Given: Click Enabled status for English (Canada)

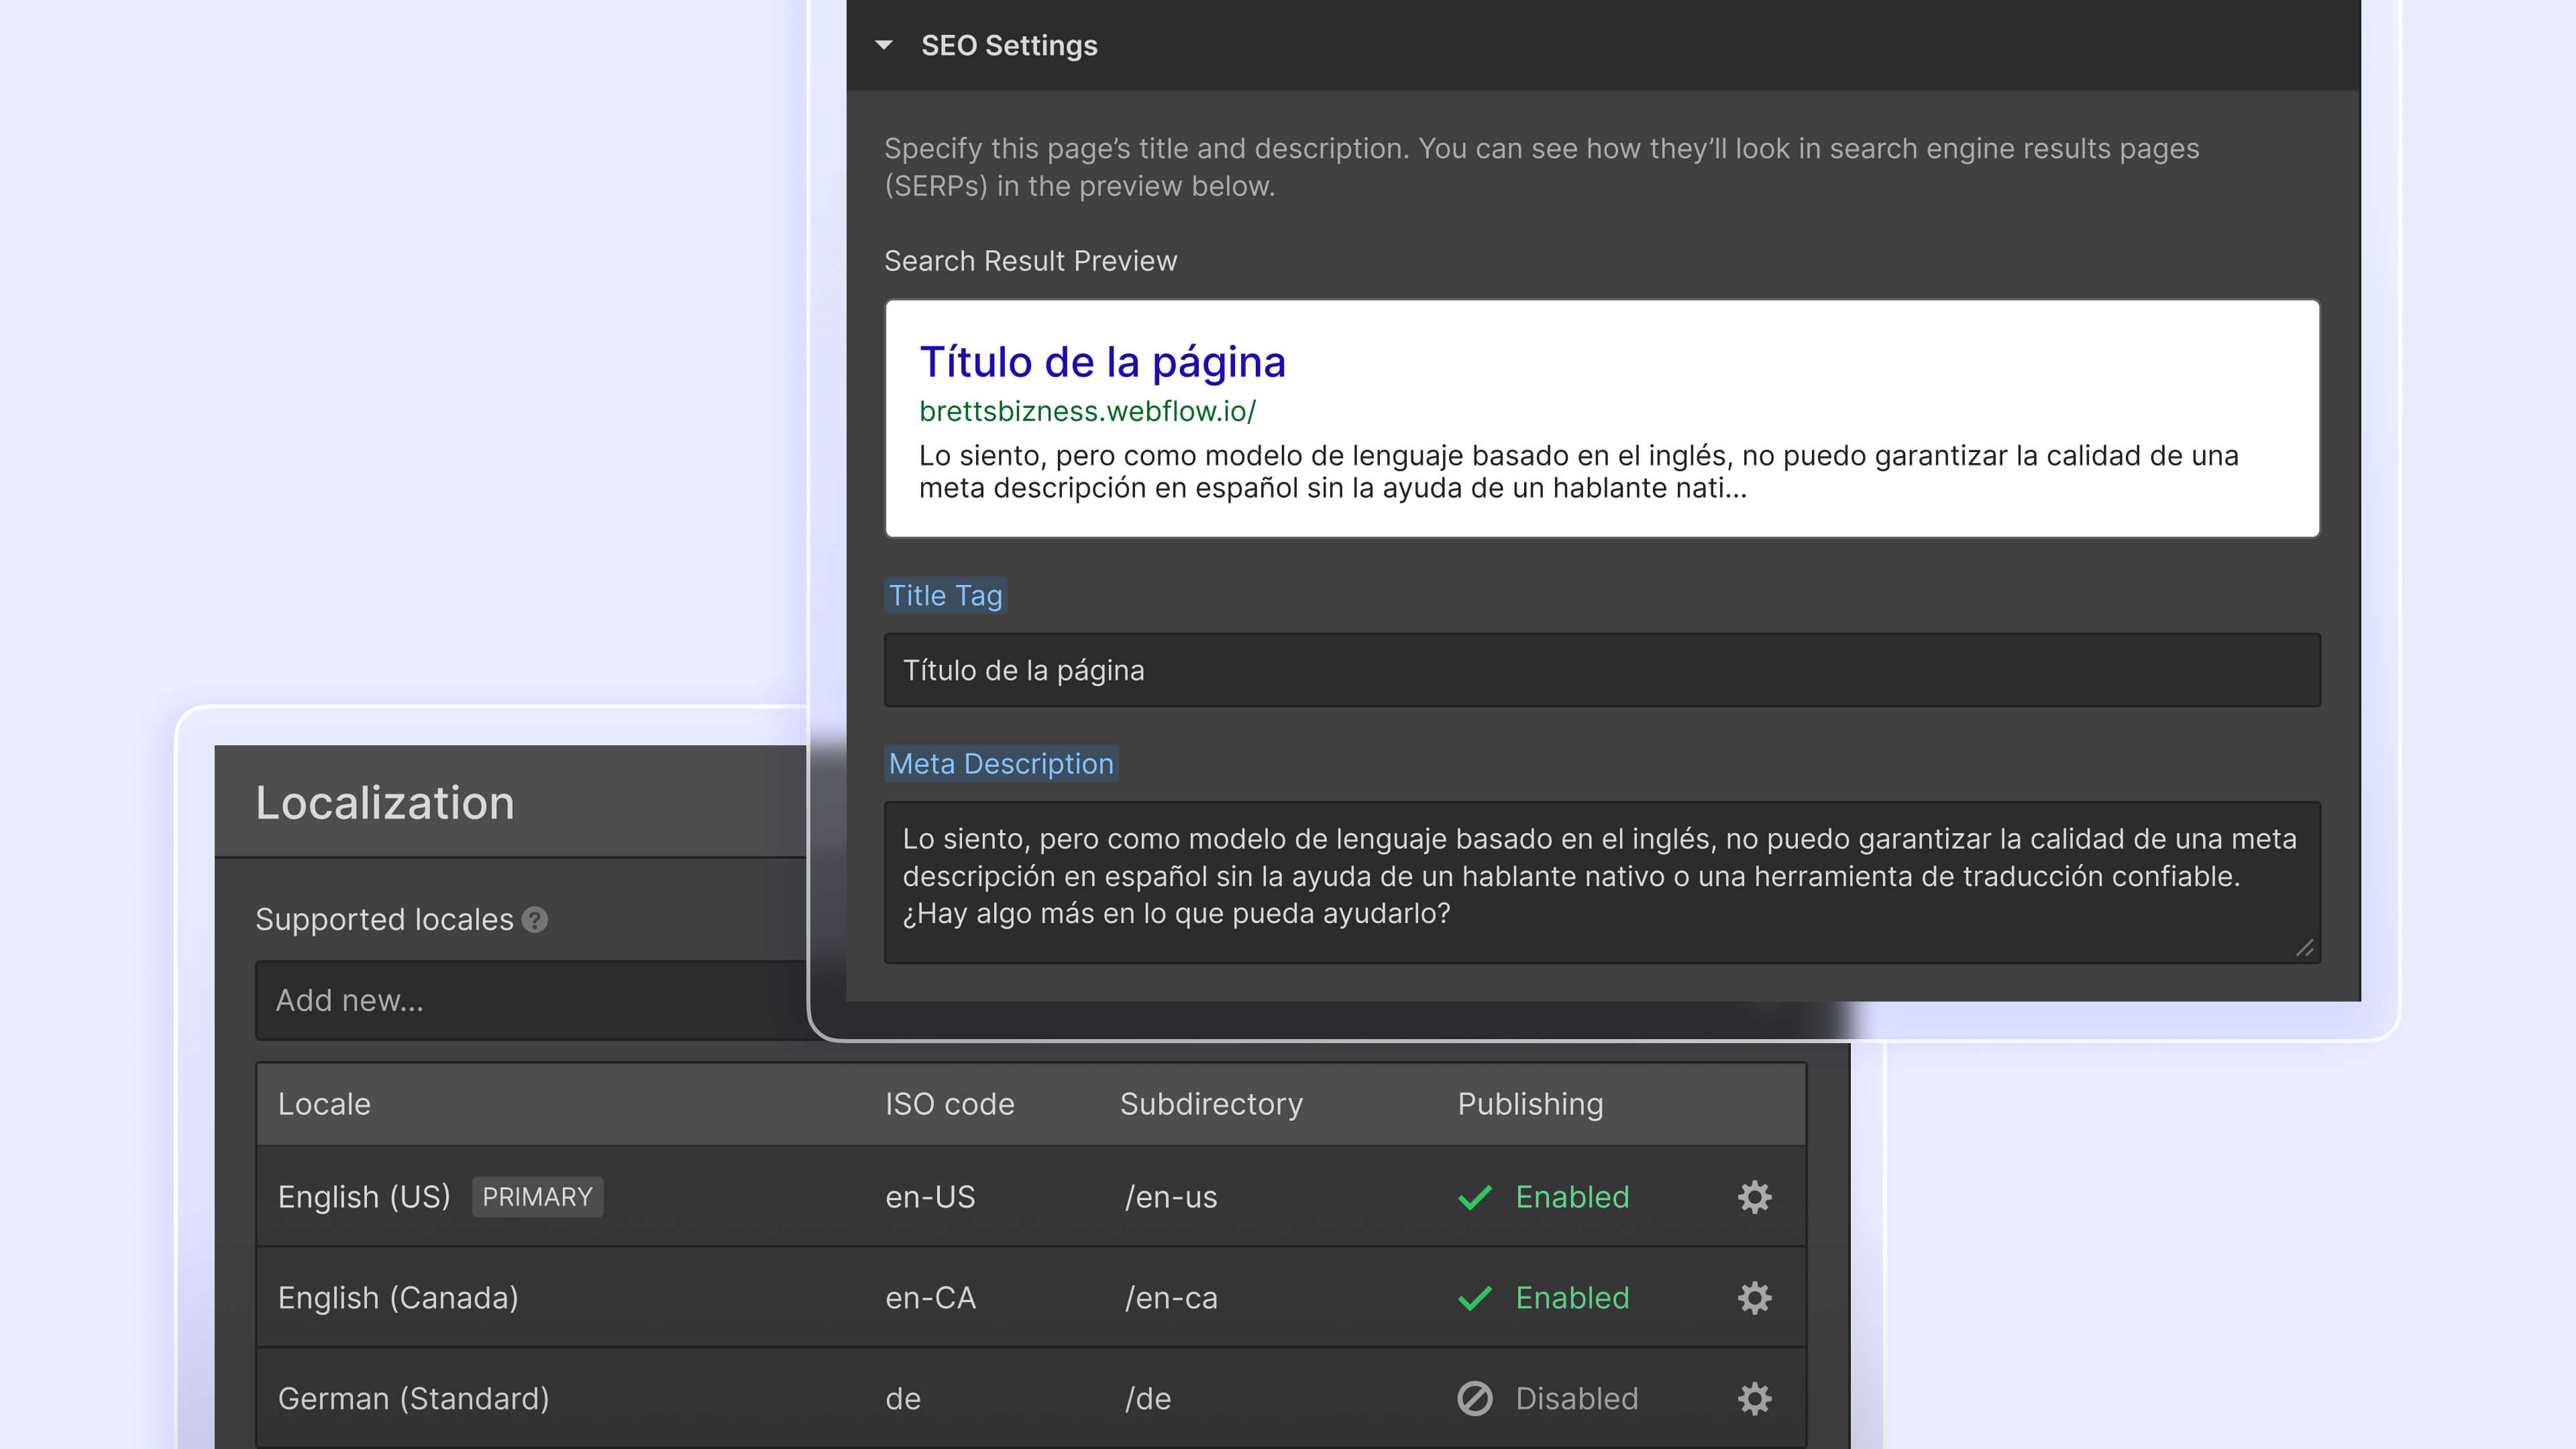Looking at the screenshot, I should tap(1572, 1298).
